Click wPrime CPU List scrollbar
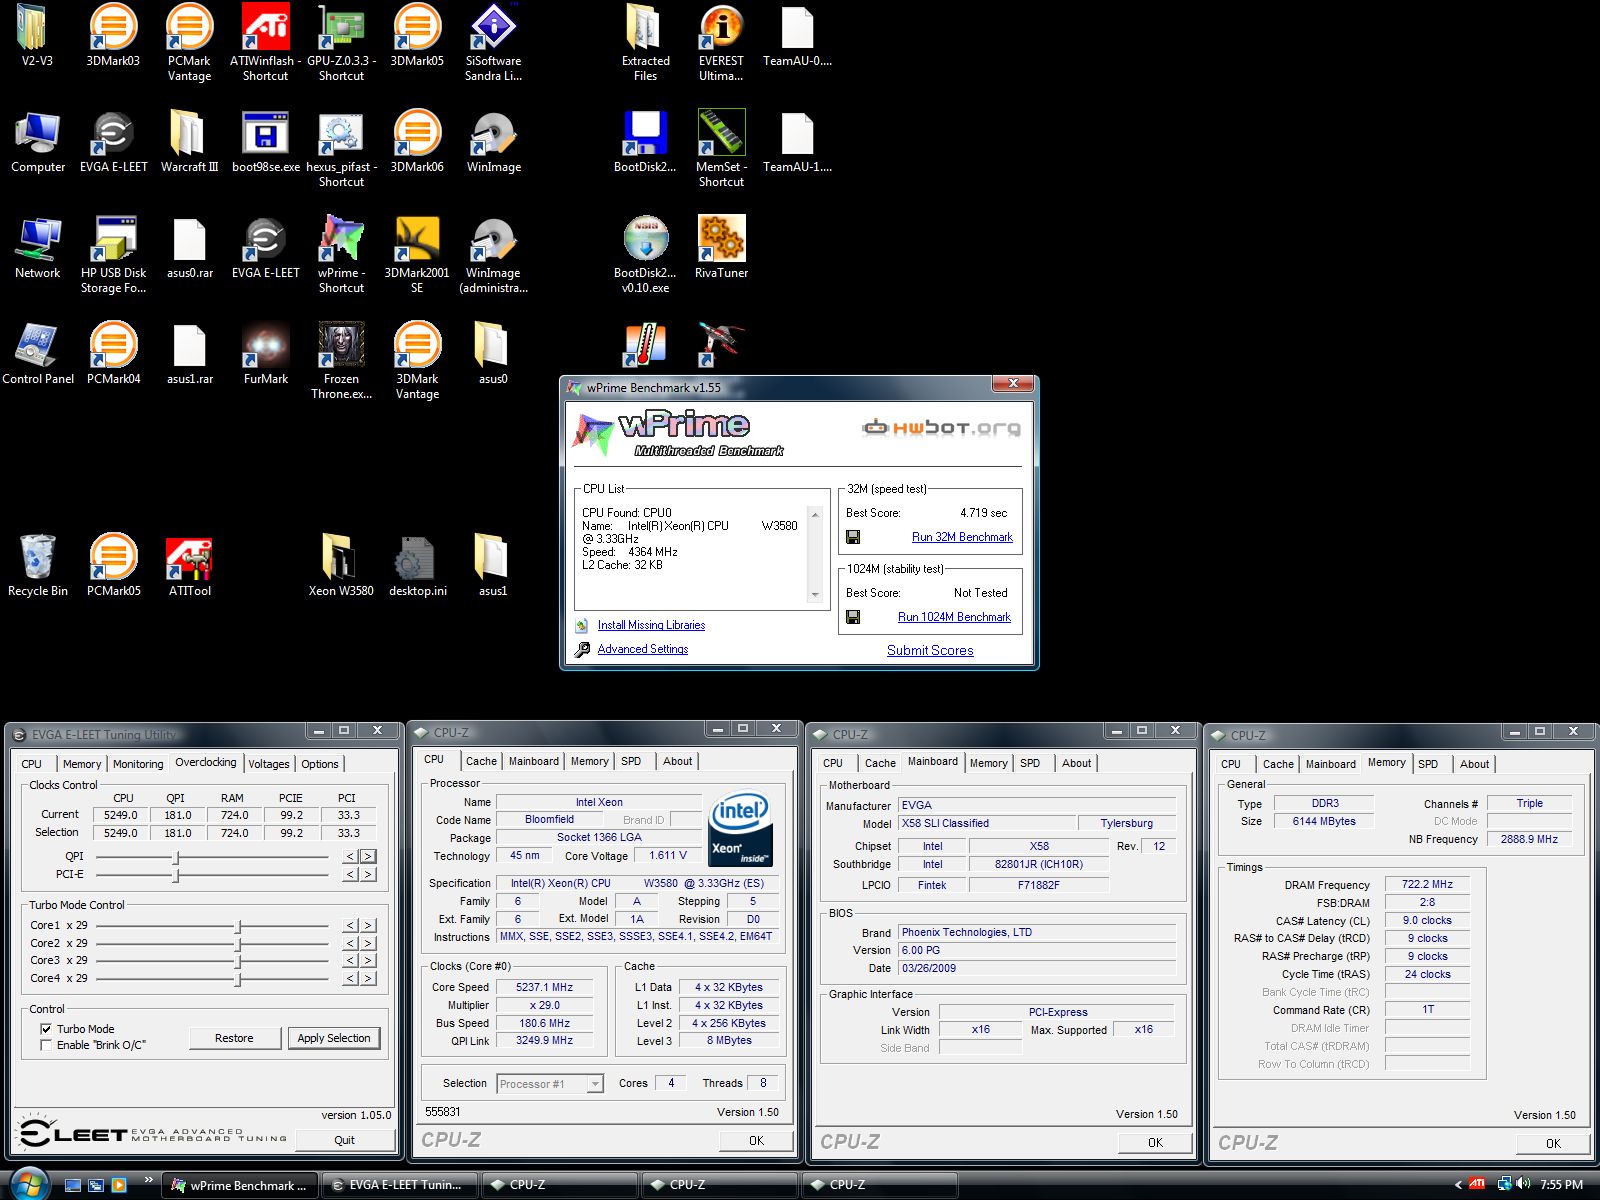Viewport: 1600px width, 1200px height. click(x=815, y=554)
